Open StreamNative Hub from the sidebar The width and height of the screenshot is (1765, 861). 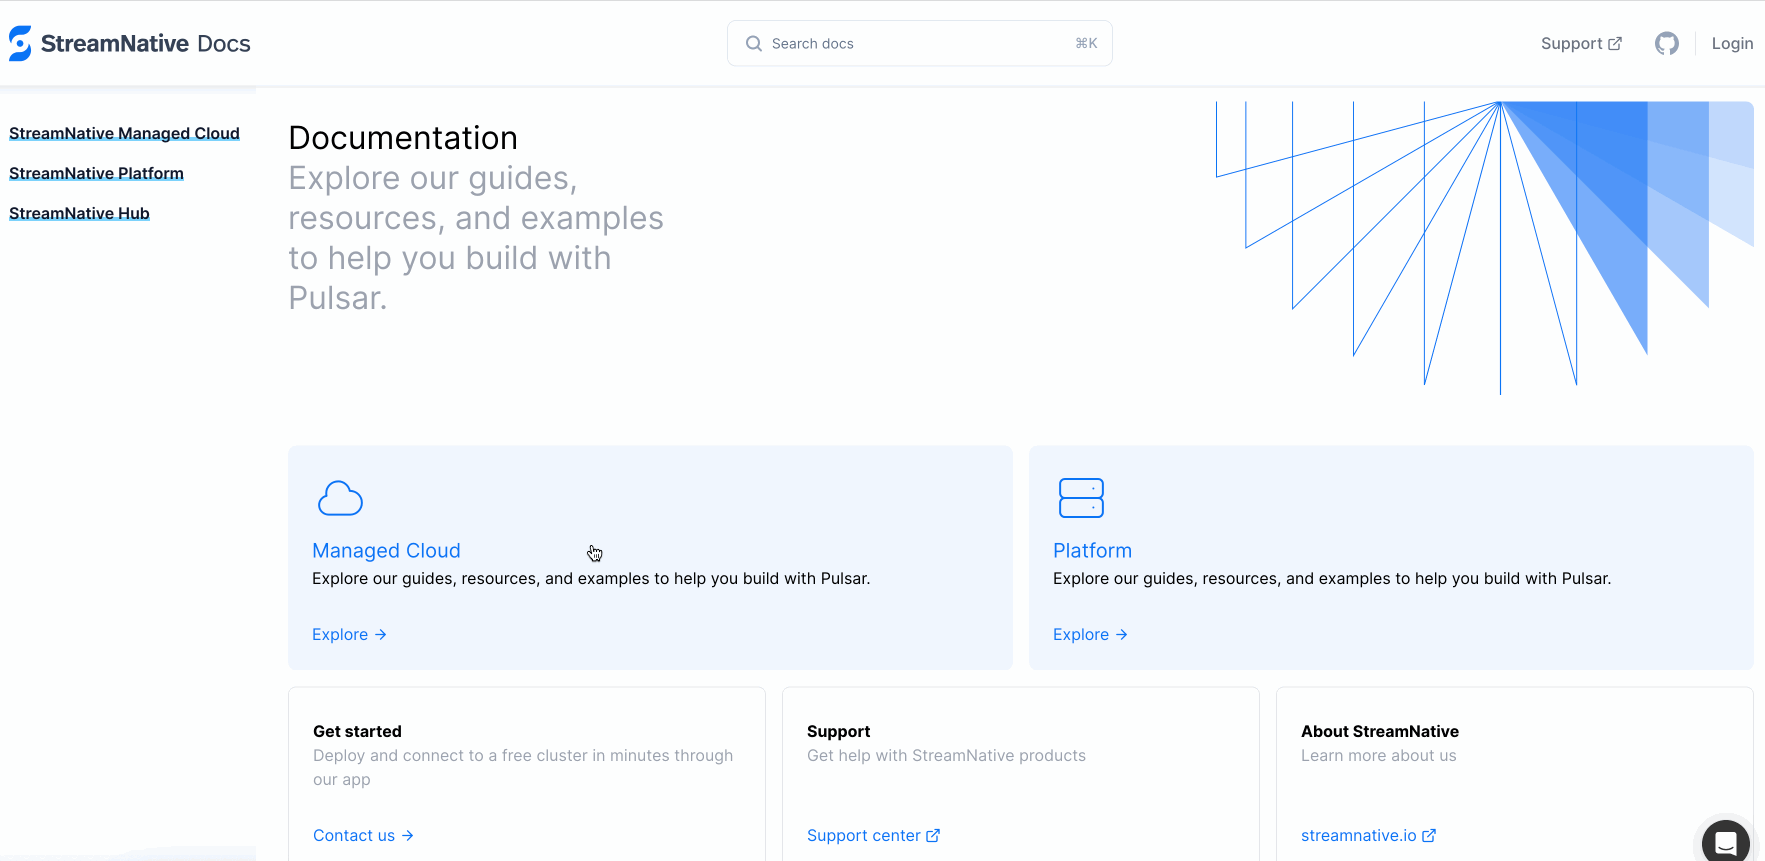click(x=78, y=213)
